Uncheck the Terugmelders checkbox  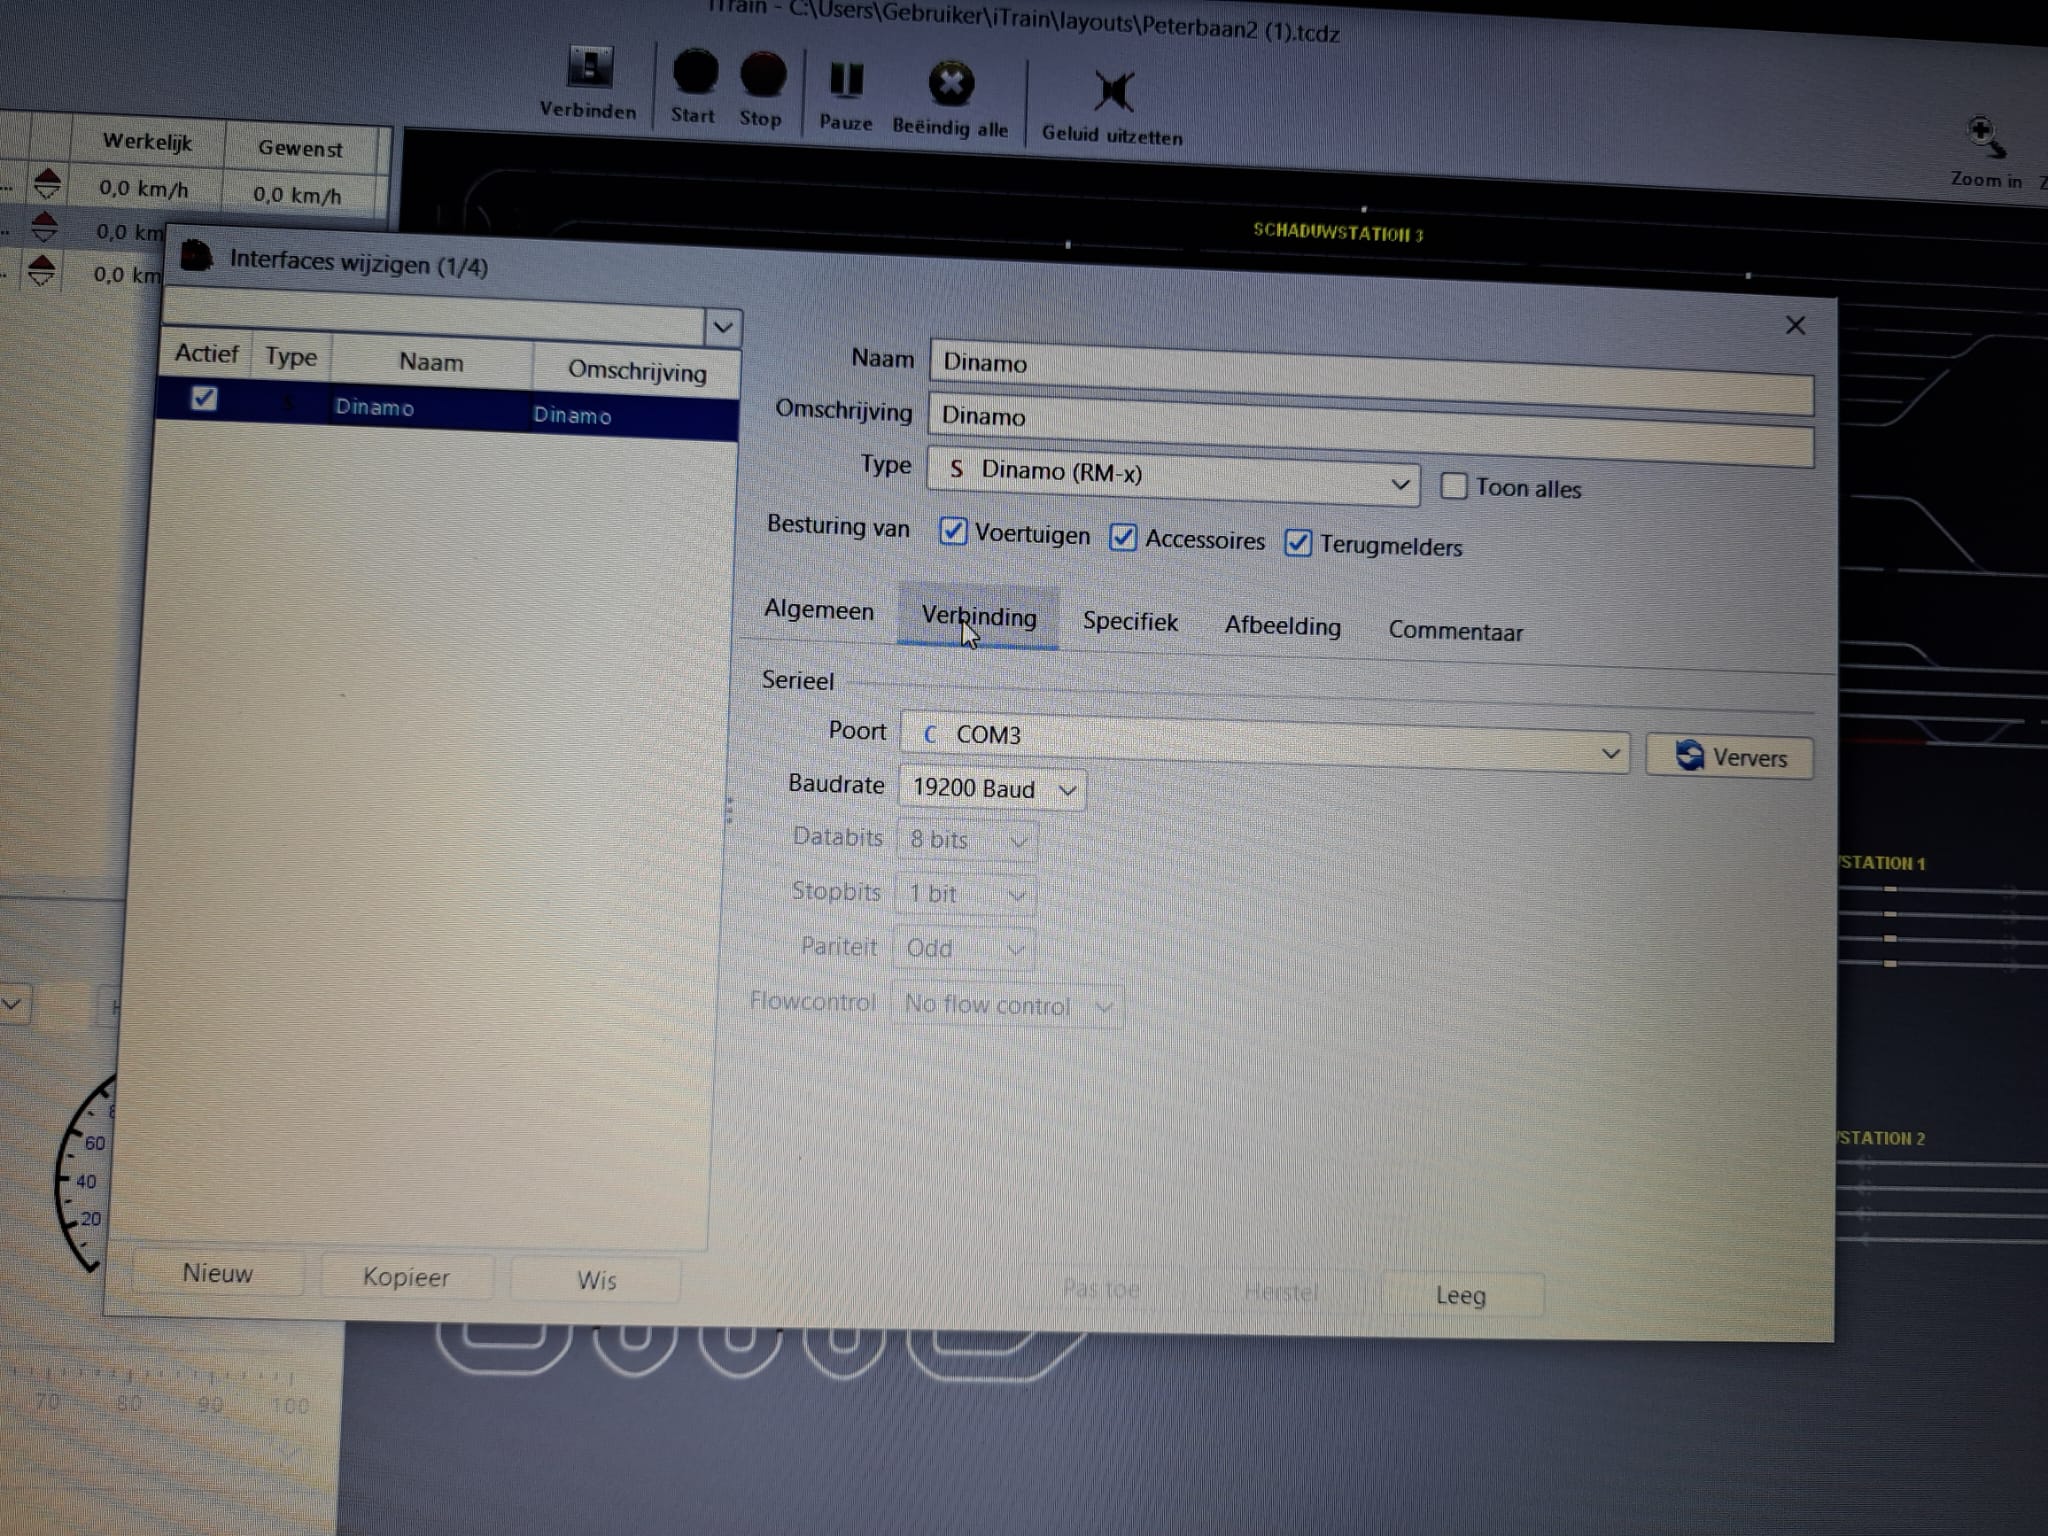1298,542
